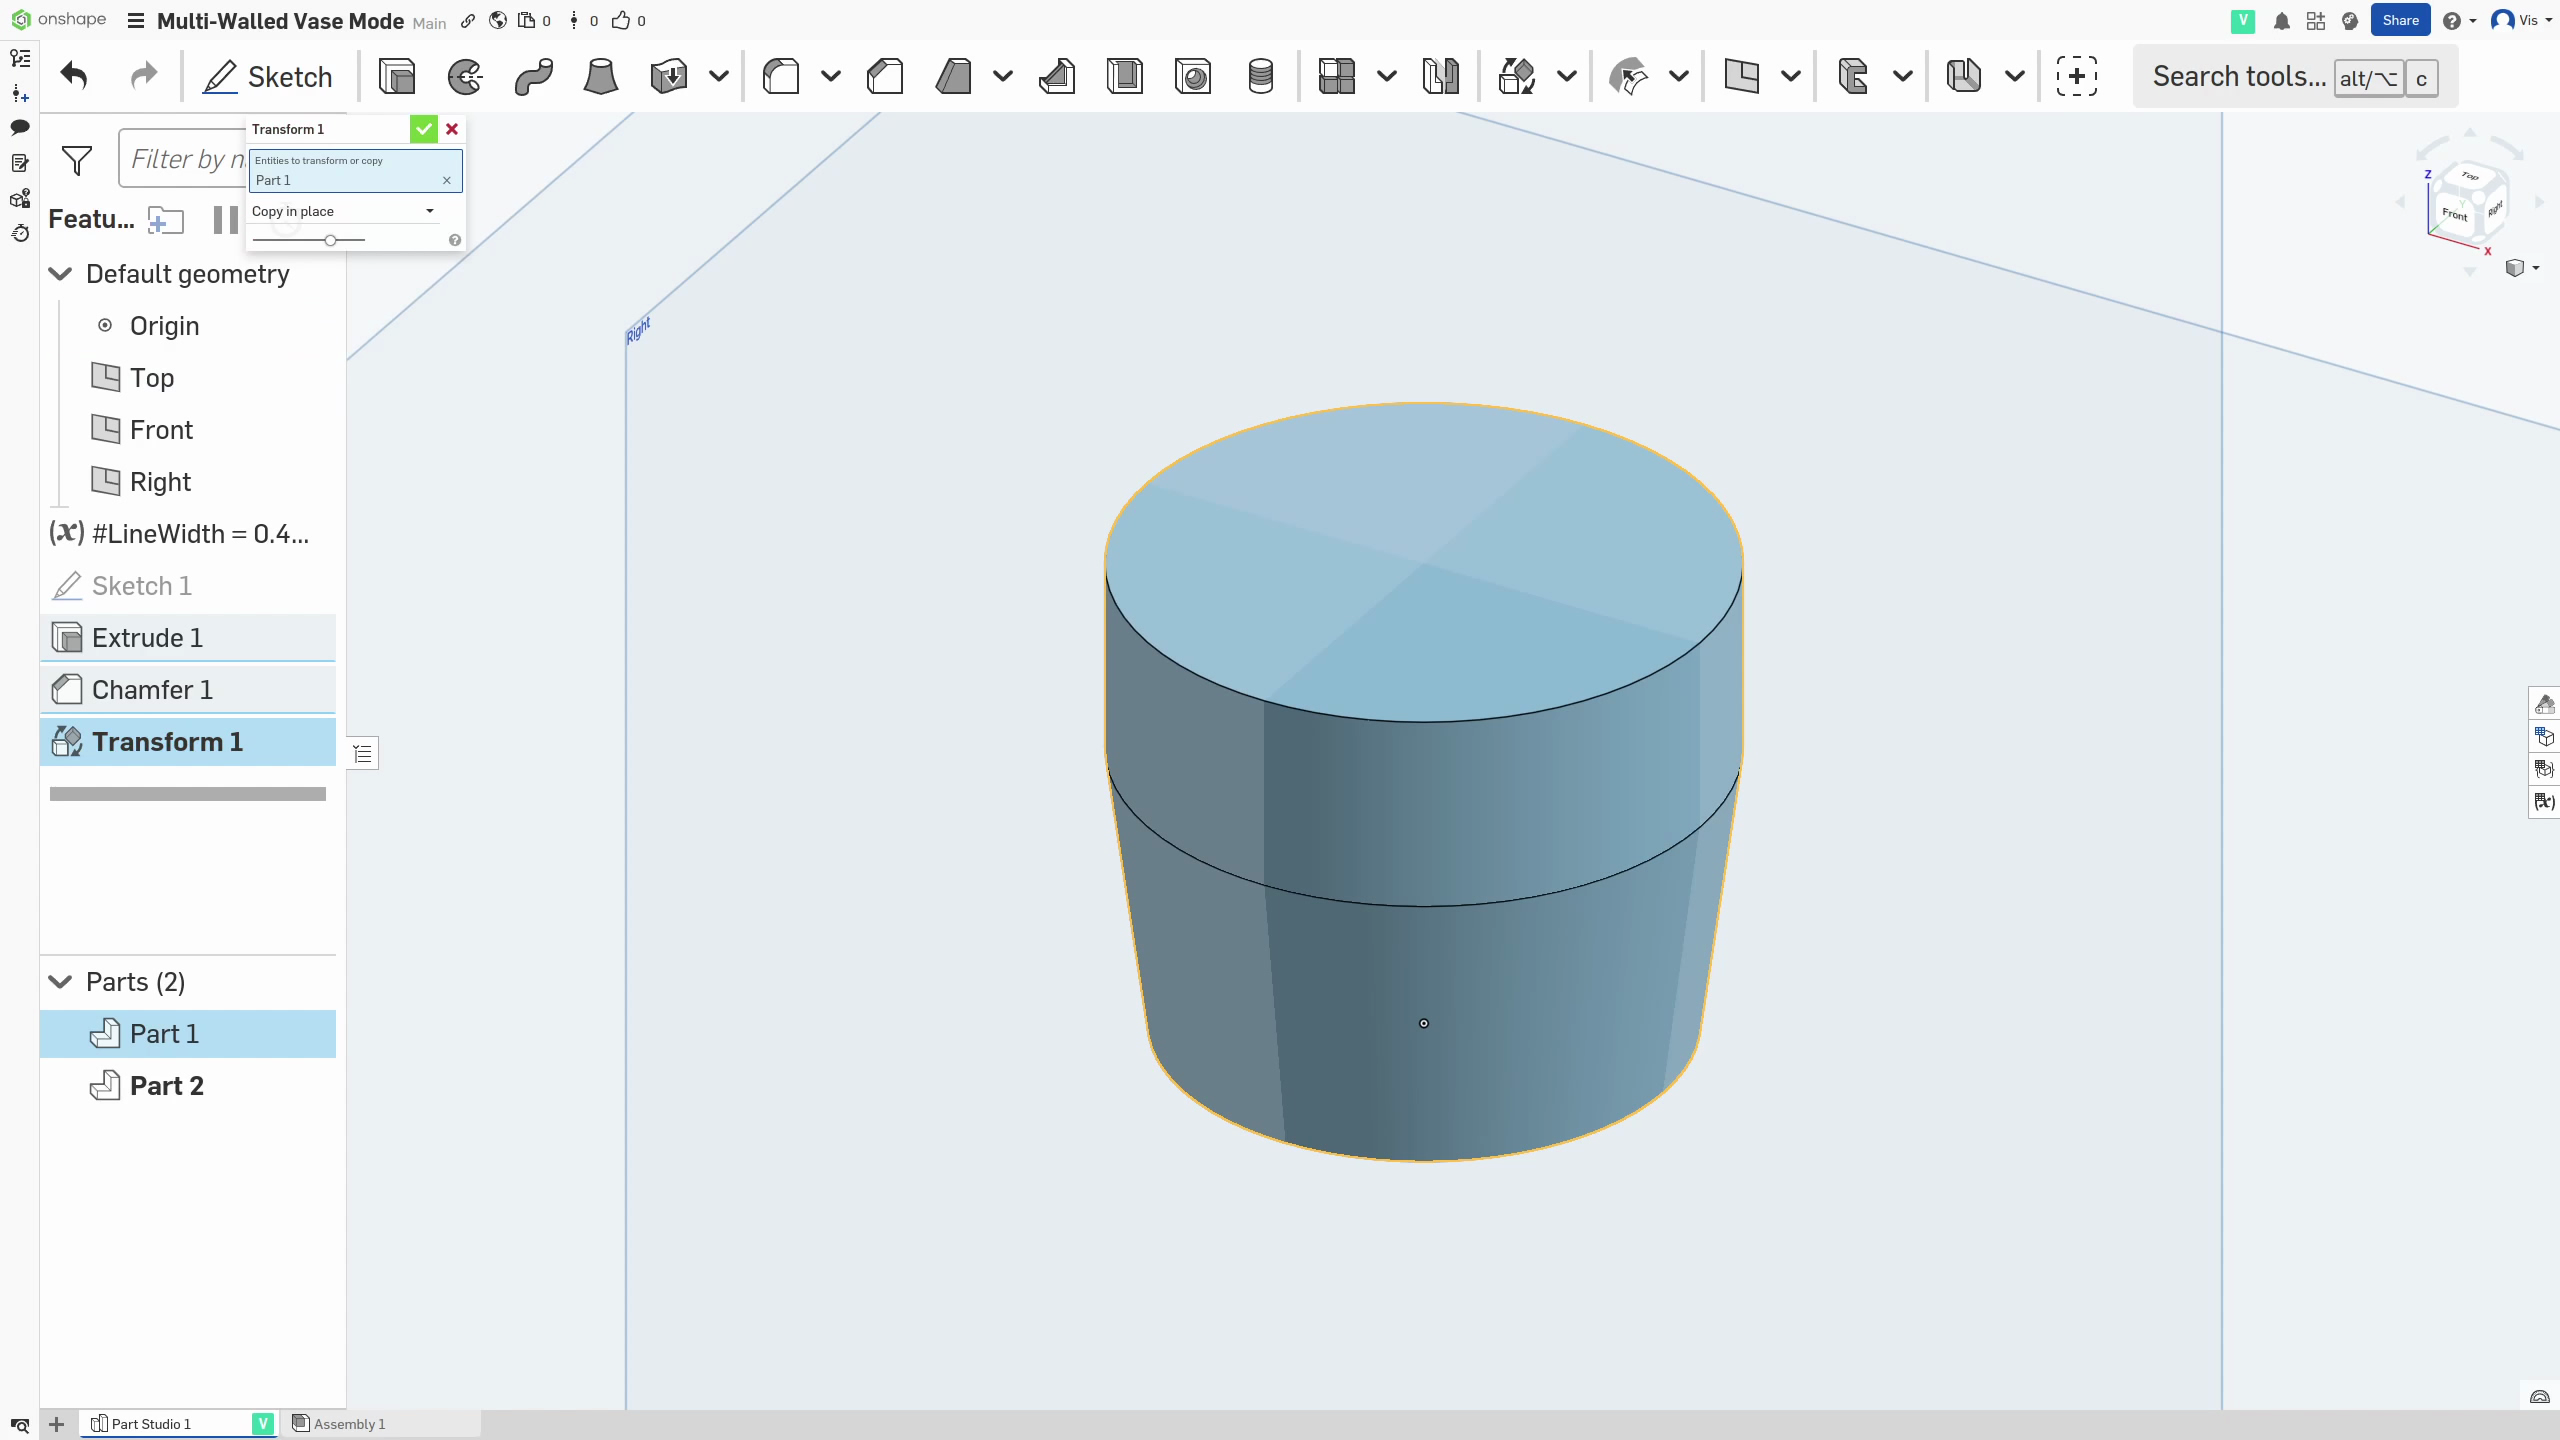Click the Undo arrow
2560x1440 pixels.
click(x=74, y=76)
